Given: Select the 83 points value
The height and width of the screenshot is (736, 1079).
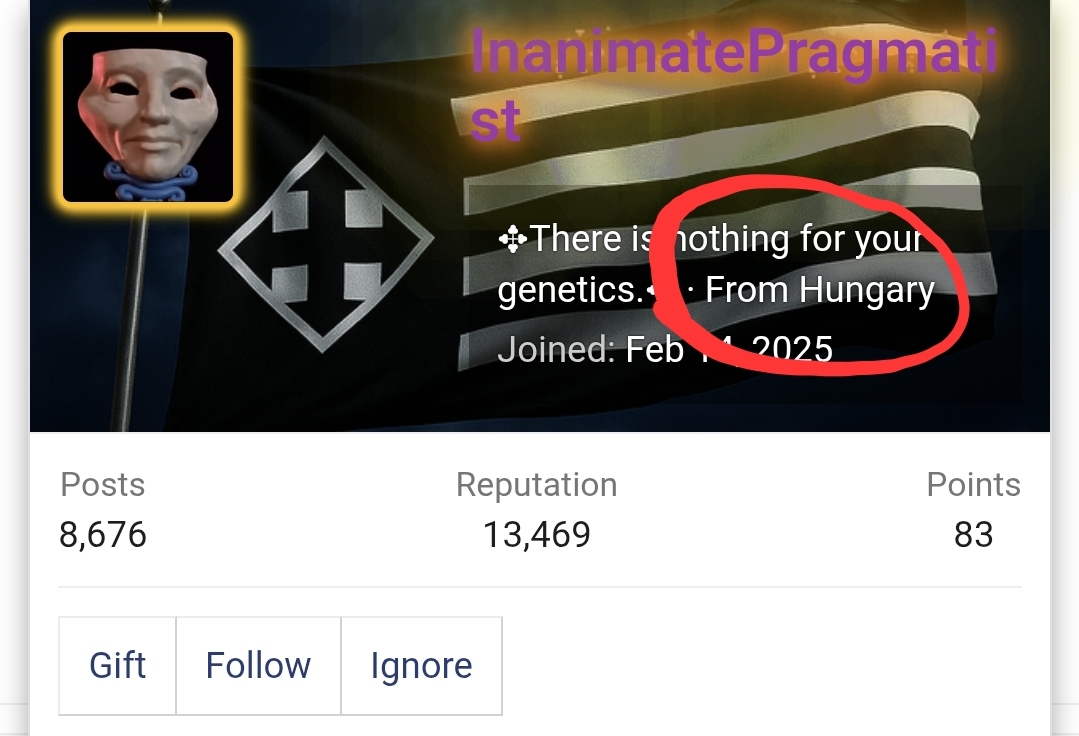Looking at the screenshot, I should point(973,534).
